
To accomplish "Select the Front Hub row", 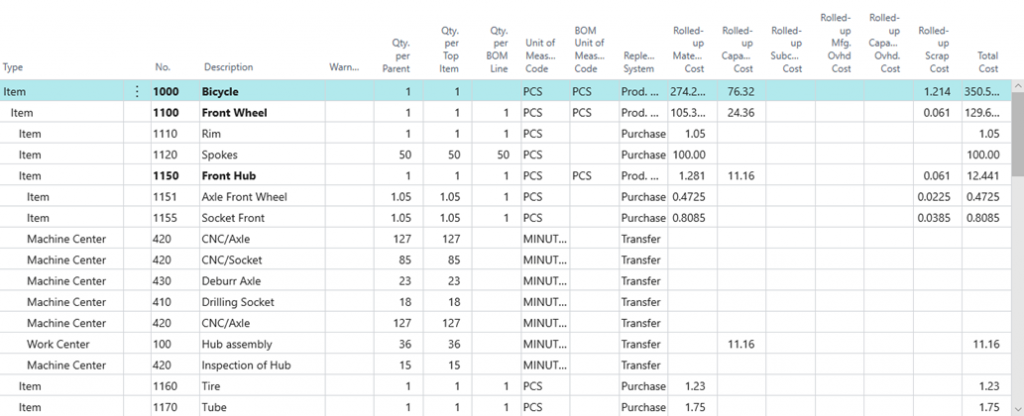I will pyautogui.click(x=231, y=176).
